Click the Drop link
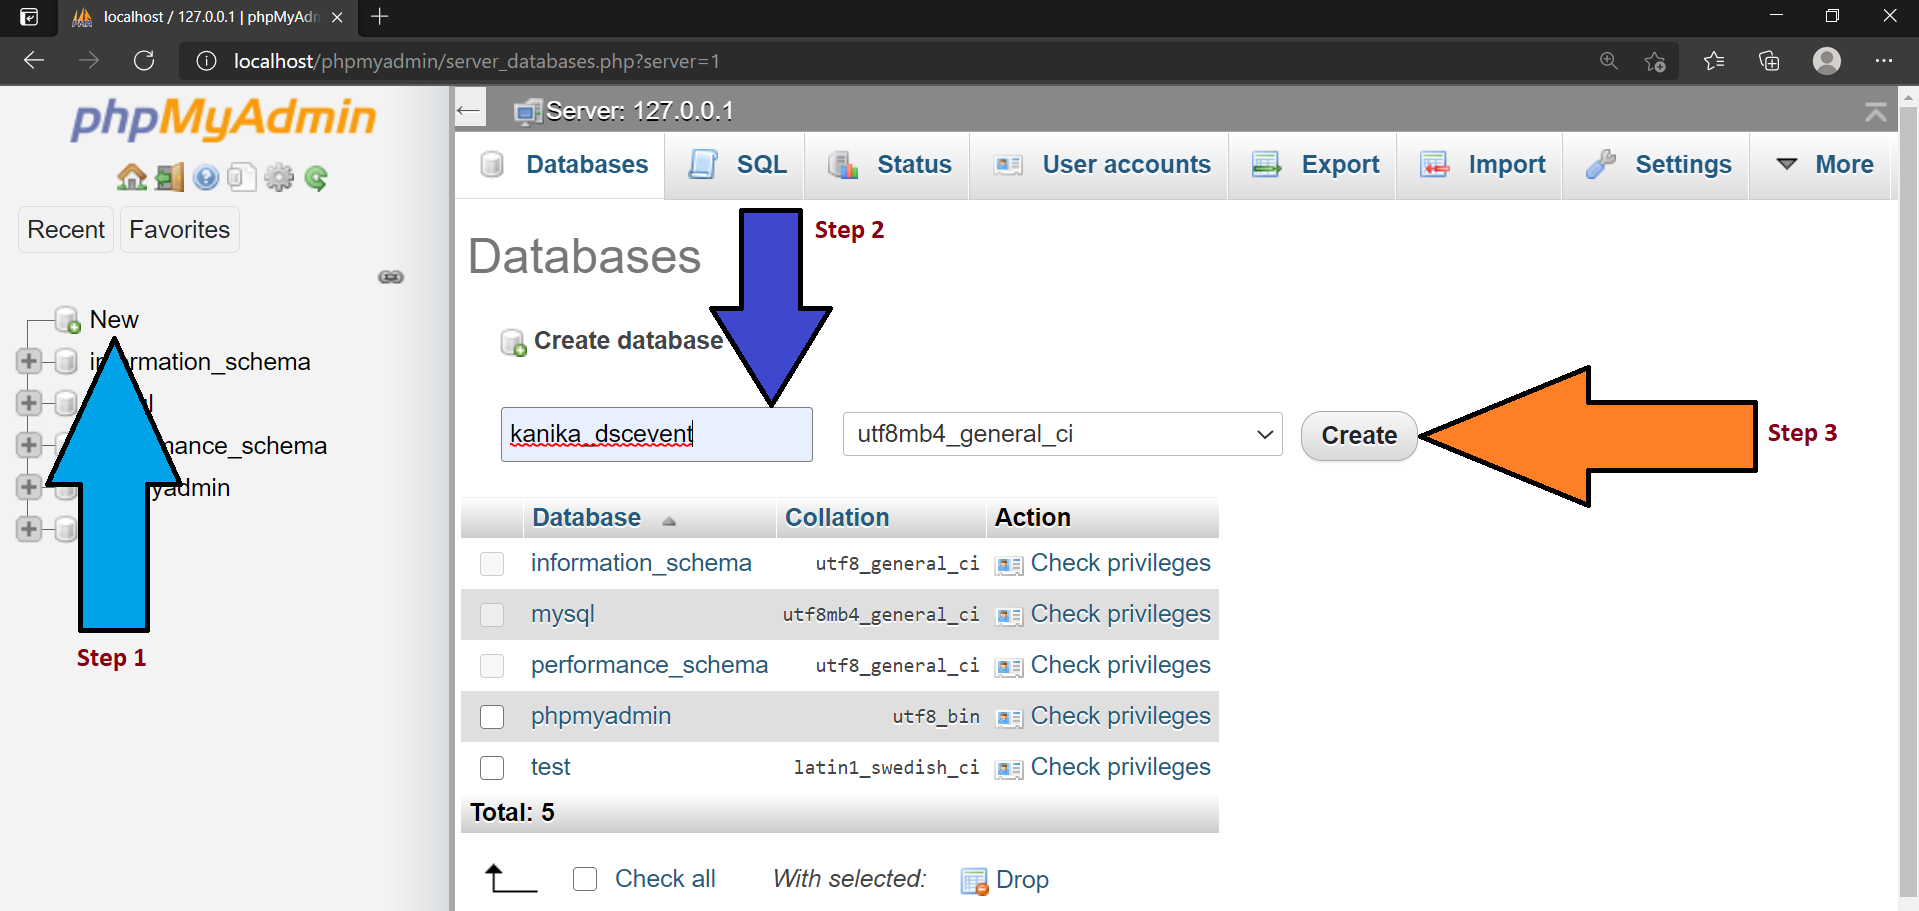The height and width of the screenshot is (911, 1919). pyautogui.click(x=1022, y=880)
